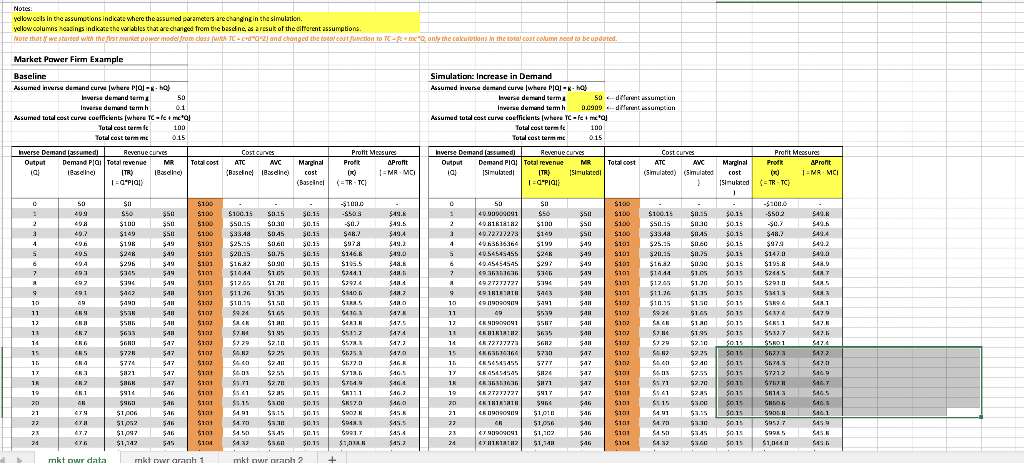Viewport: 1024px width, 463px height.
Task: Select the Baseline section heading cell
Action: 30,76
